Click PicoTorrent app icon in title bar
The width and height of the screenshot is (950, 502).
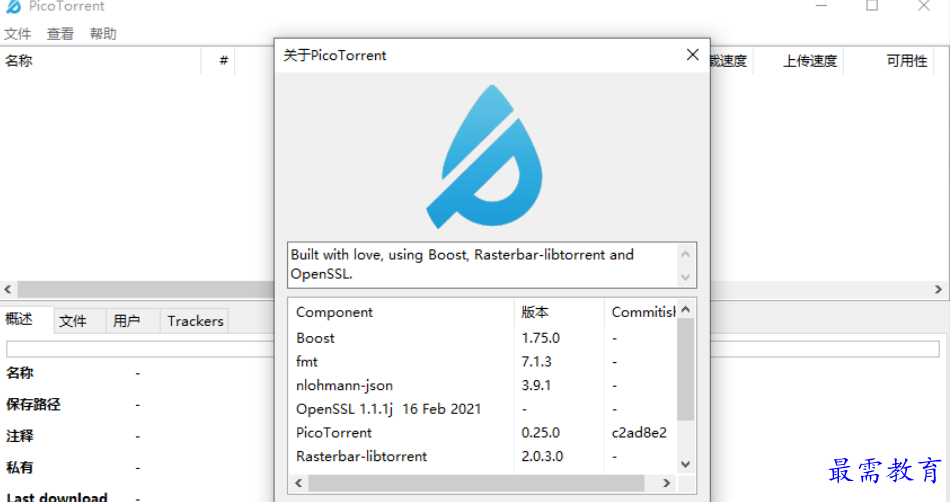tap(13, 7)
